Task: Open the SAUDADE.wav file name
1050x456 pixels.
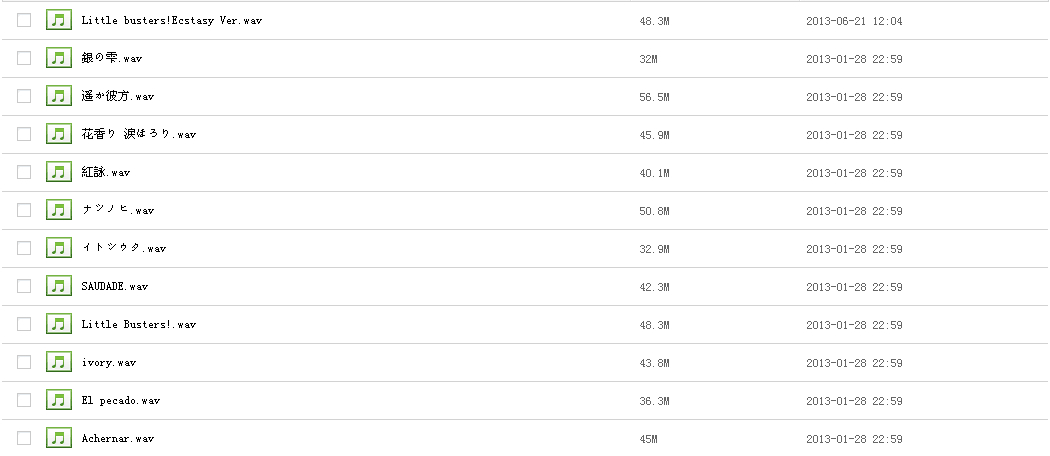Action: point(114,286)
